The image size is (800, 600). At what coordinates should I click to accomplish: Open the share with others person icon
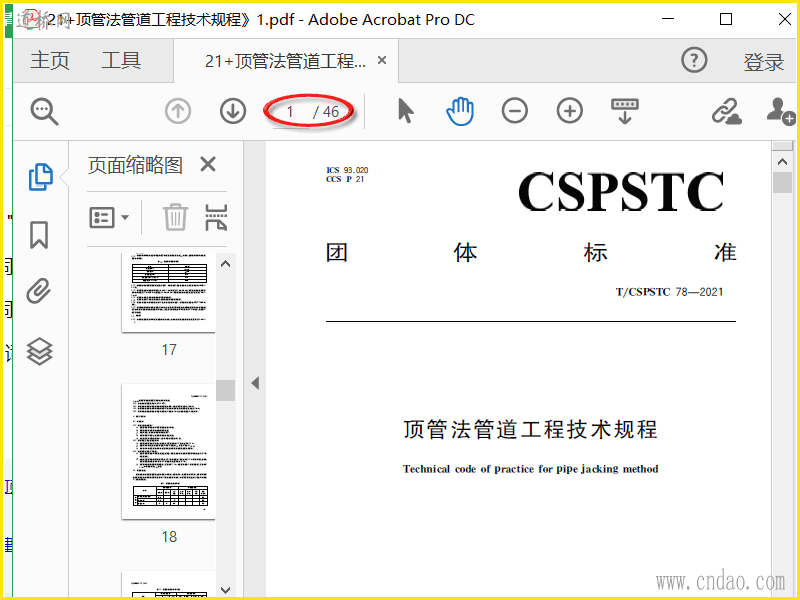click(x=780, y=111)
